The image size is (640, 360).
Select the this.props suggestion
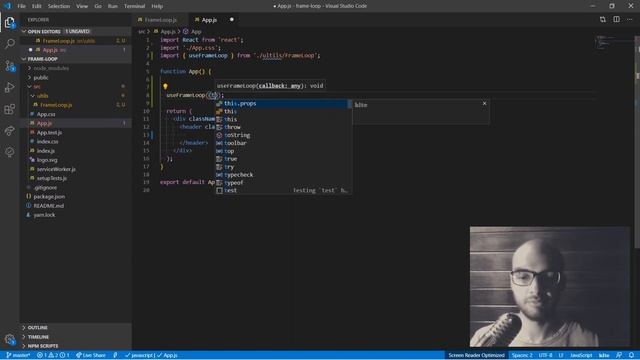pos(283,104)
